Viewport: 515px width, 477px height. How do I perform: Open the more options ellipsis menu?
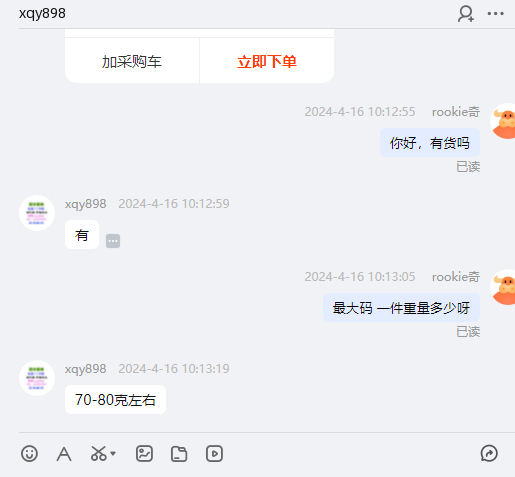point(496,14)
